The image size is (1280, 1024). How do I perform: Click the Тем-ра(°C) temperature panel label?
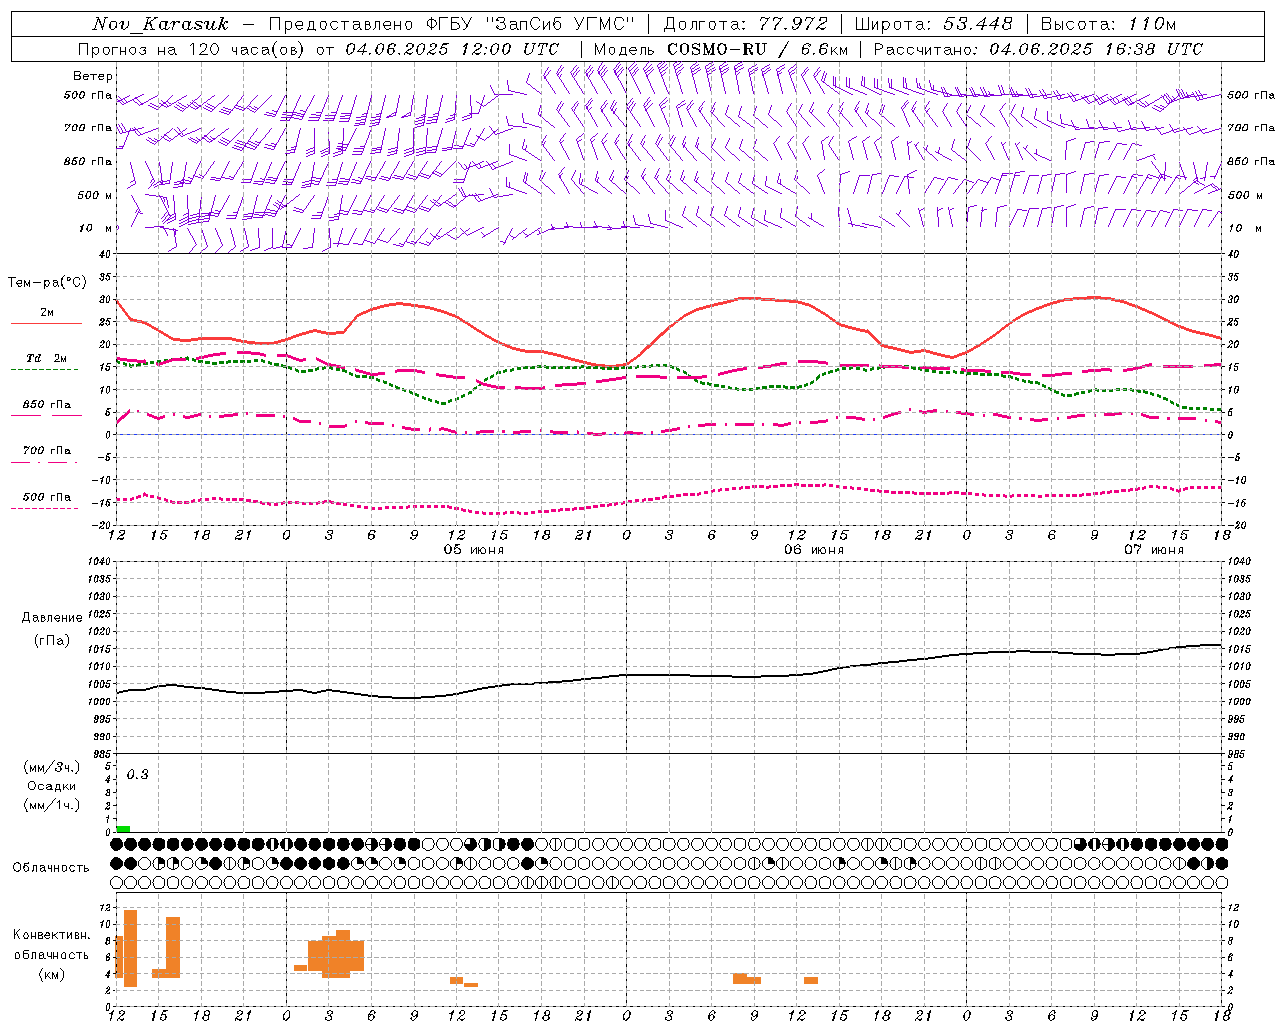47,283
